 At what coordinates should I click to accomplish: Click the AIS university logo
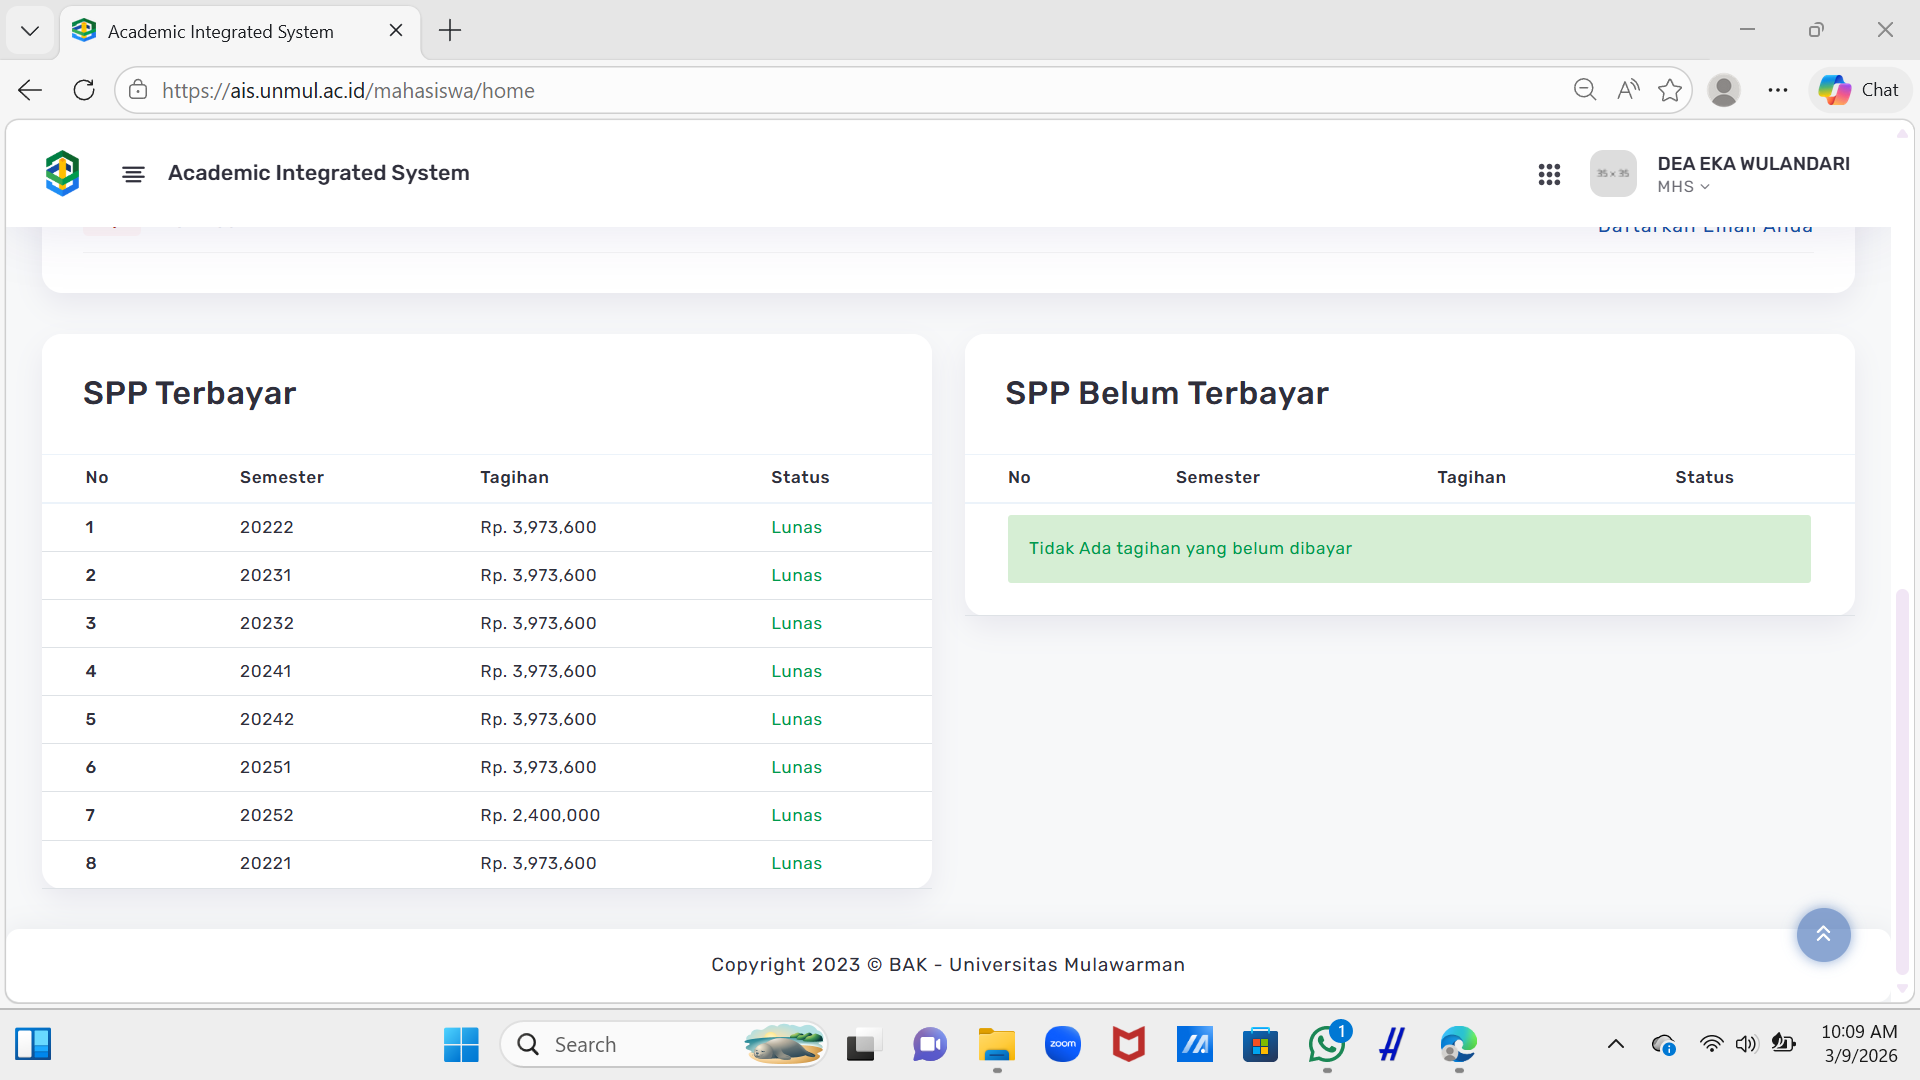(62, 173)
